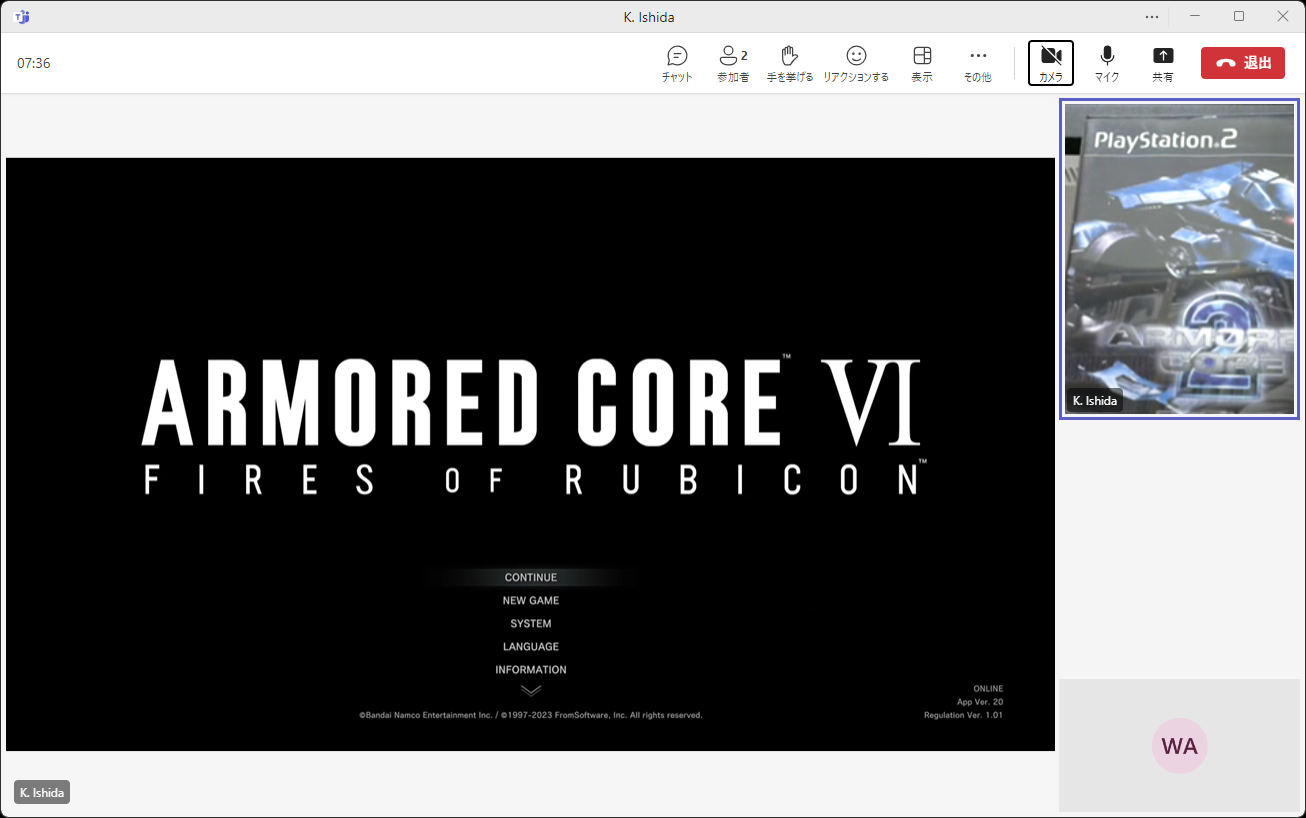This screenshot has height=818, width=1306.
Task: Click the K. Ishida presenter name label
Action: 42,793
